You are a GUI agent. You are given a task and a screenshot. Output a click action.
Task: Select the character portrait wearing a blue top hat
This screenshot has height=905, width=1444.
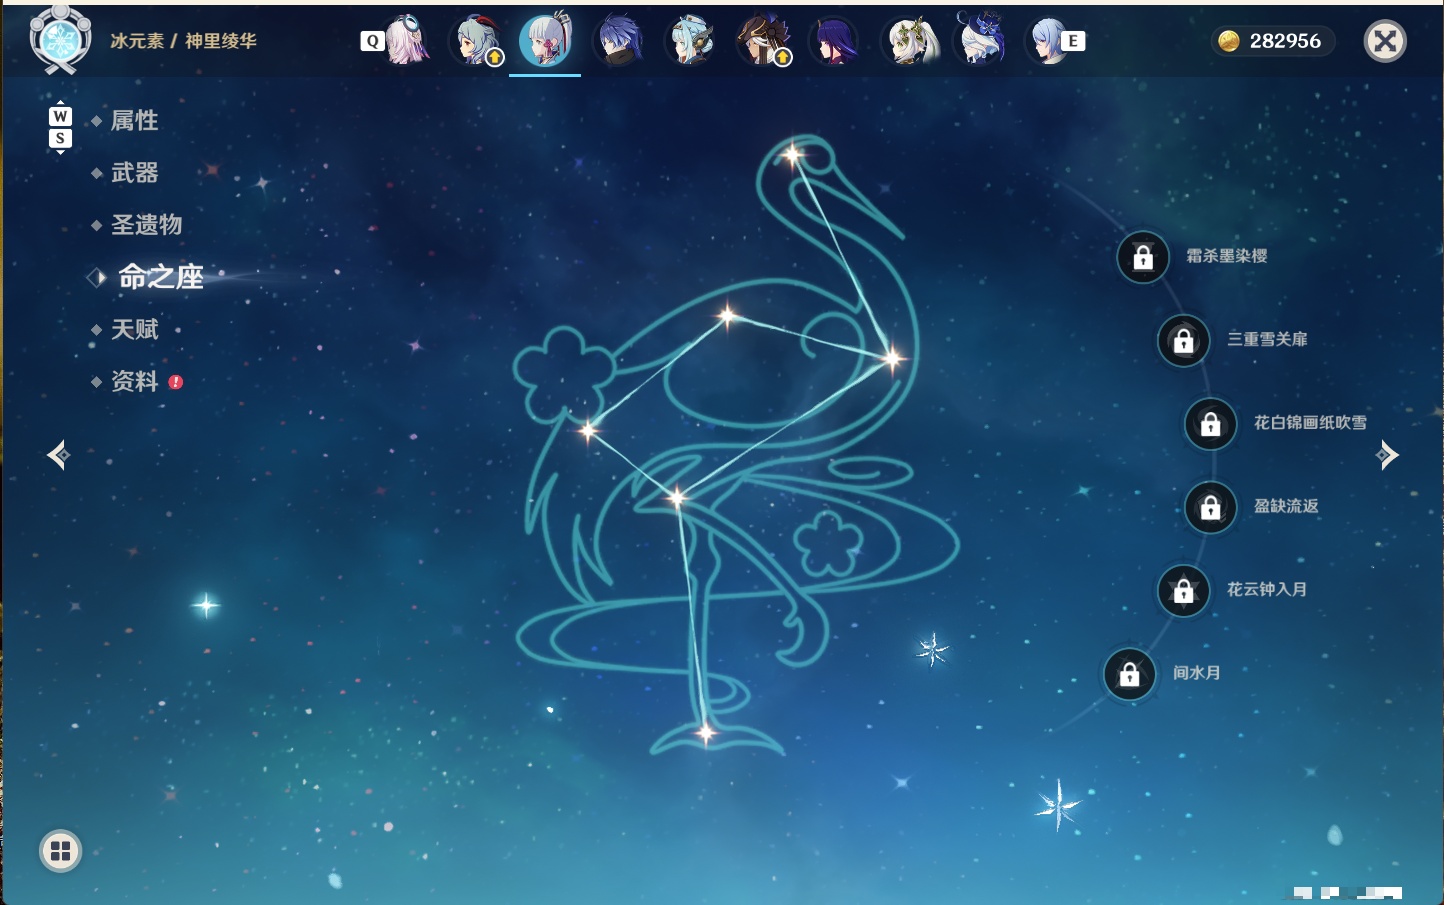980,39
